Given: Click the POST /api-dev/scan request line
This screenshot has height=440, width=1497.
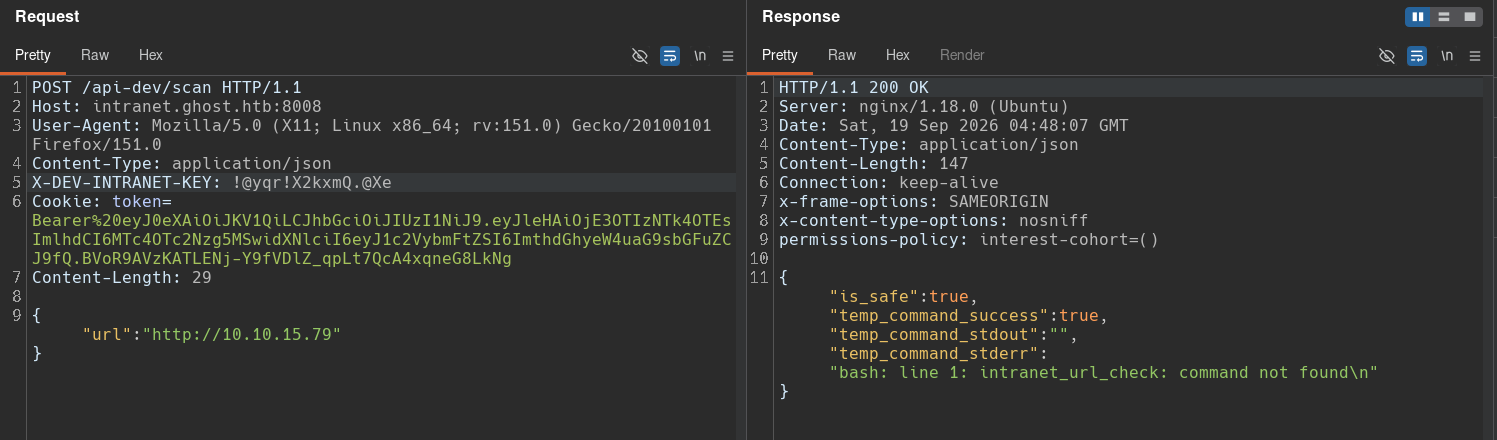Looking at the screenshot, I should (x=167, y=88).
